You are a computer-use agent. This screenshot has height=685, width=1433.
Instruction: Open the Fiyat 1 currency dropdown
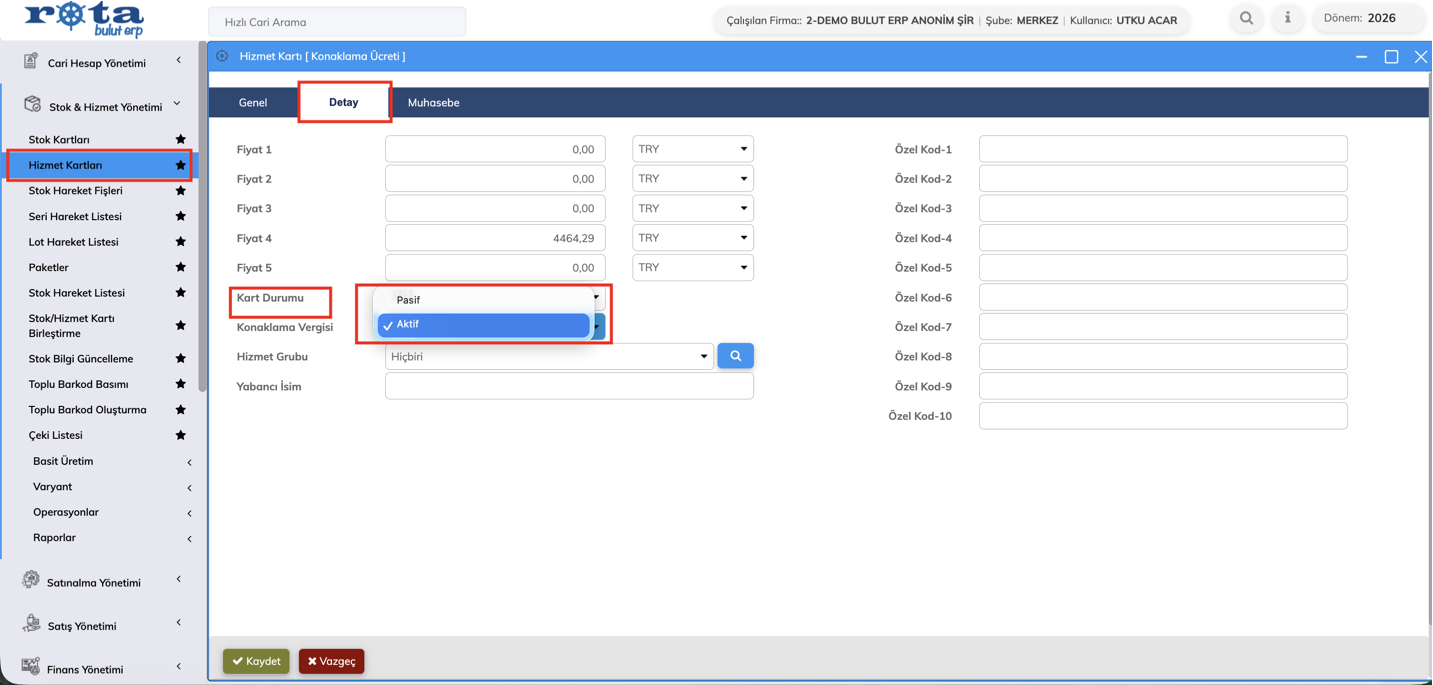(x=692, y=149)
